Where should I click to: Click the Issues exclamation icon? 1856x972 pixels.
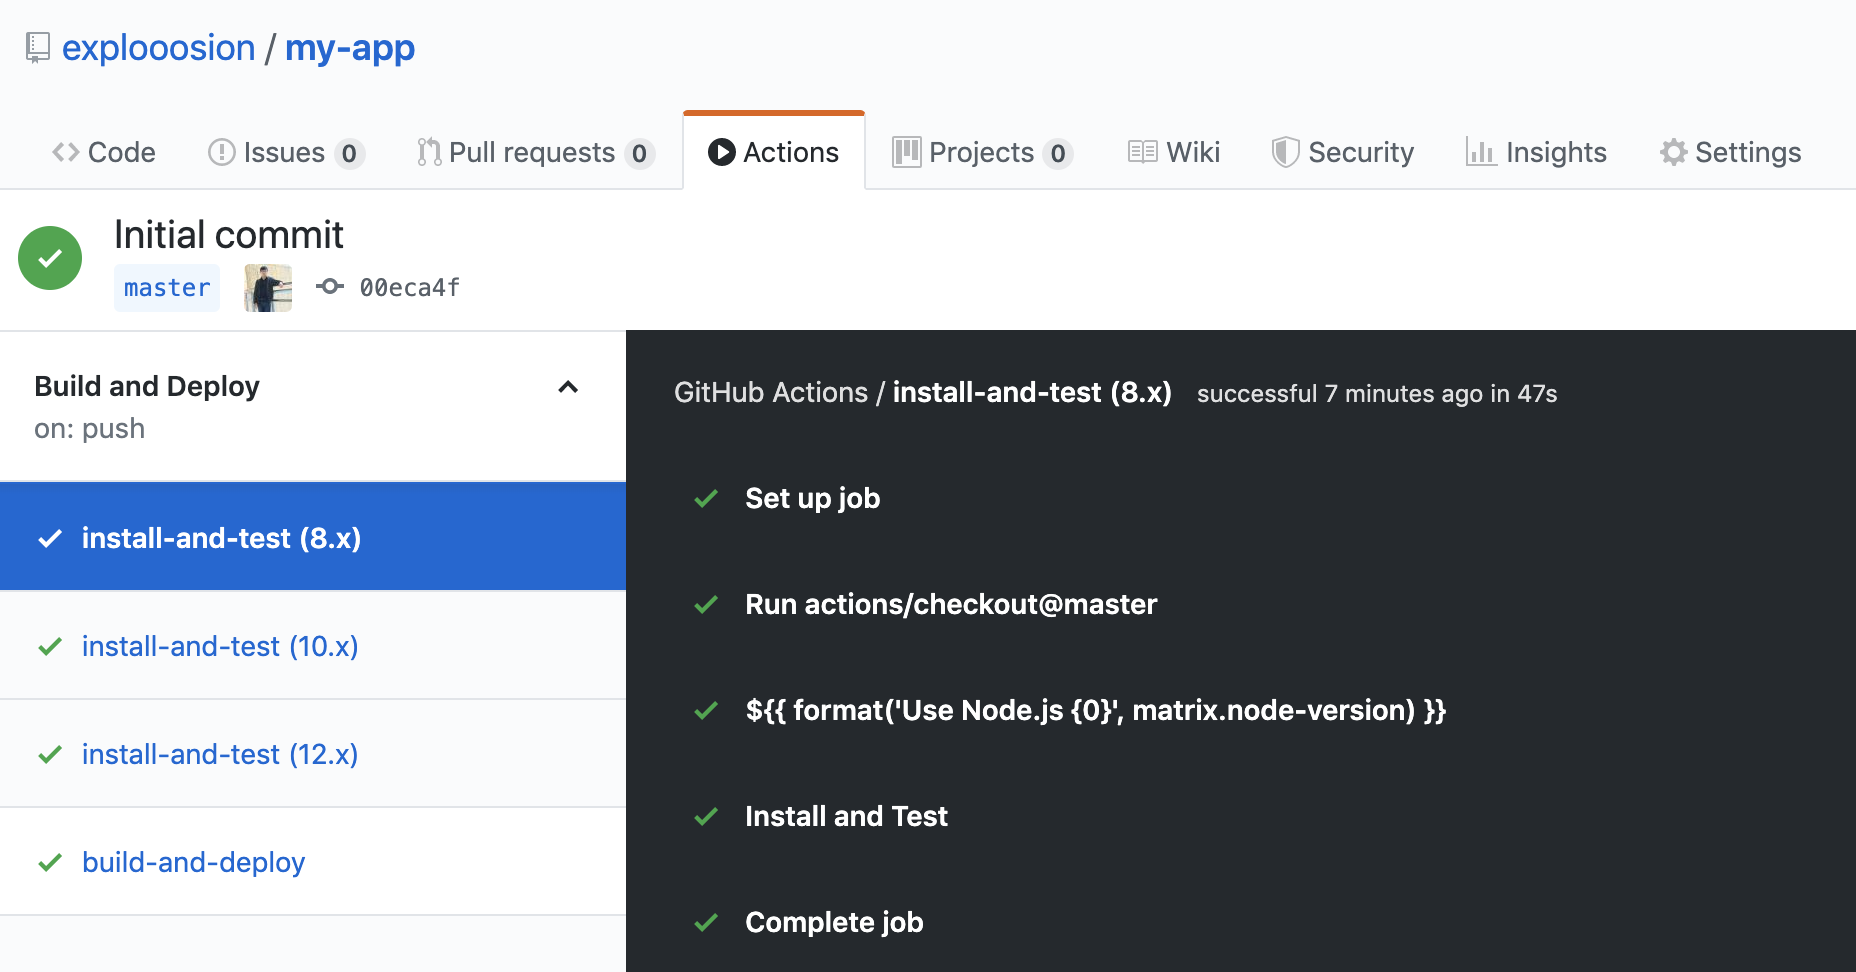click(221, 152)
